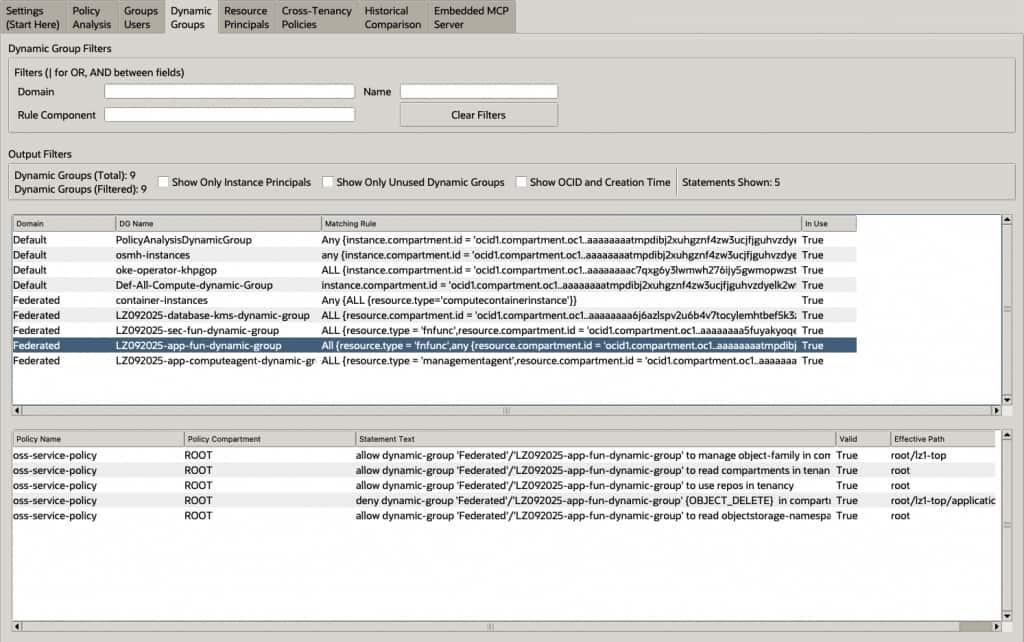
Task: Toggle Show Only Unused Dynamic Groups
Action: 328,182
